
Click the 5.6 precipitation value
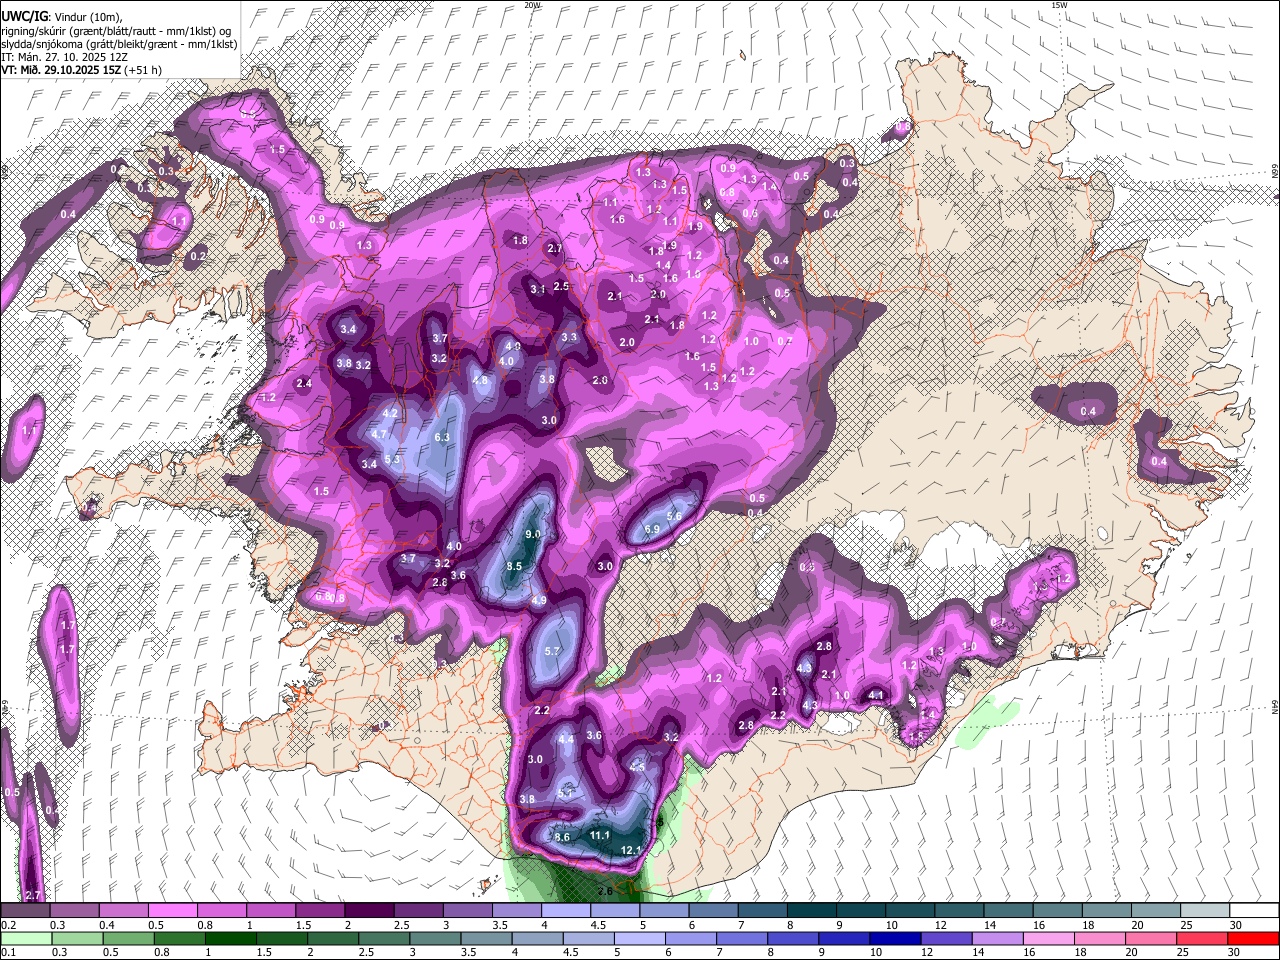click(x=674, y=516)
